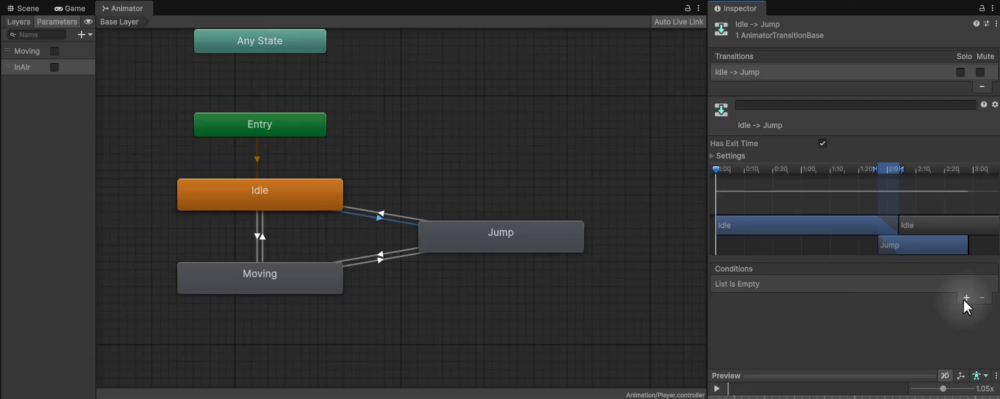
Task: Open help for the Idle -> Jump header
Action: point(976,24)
